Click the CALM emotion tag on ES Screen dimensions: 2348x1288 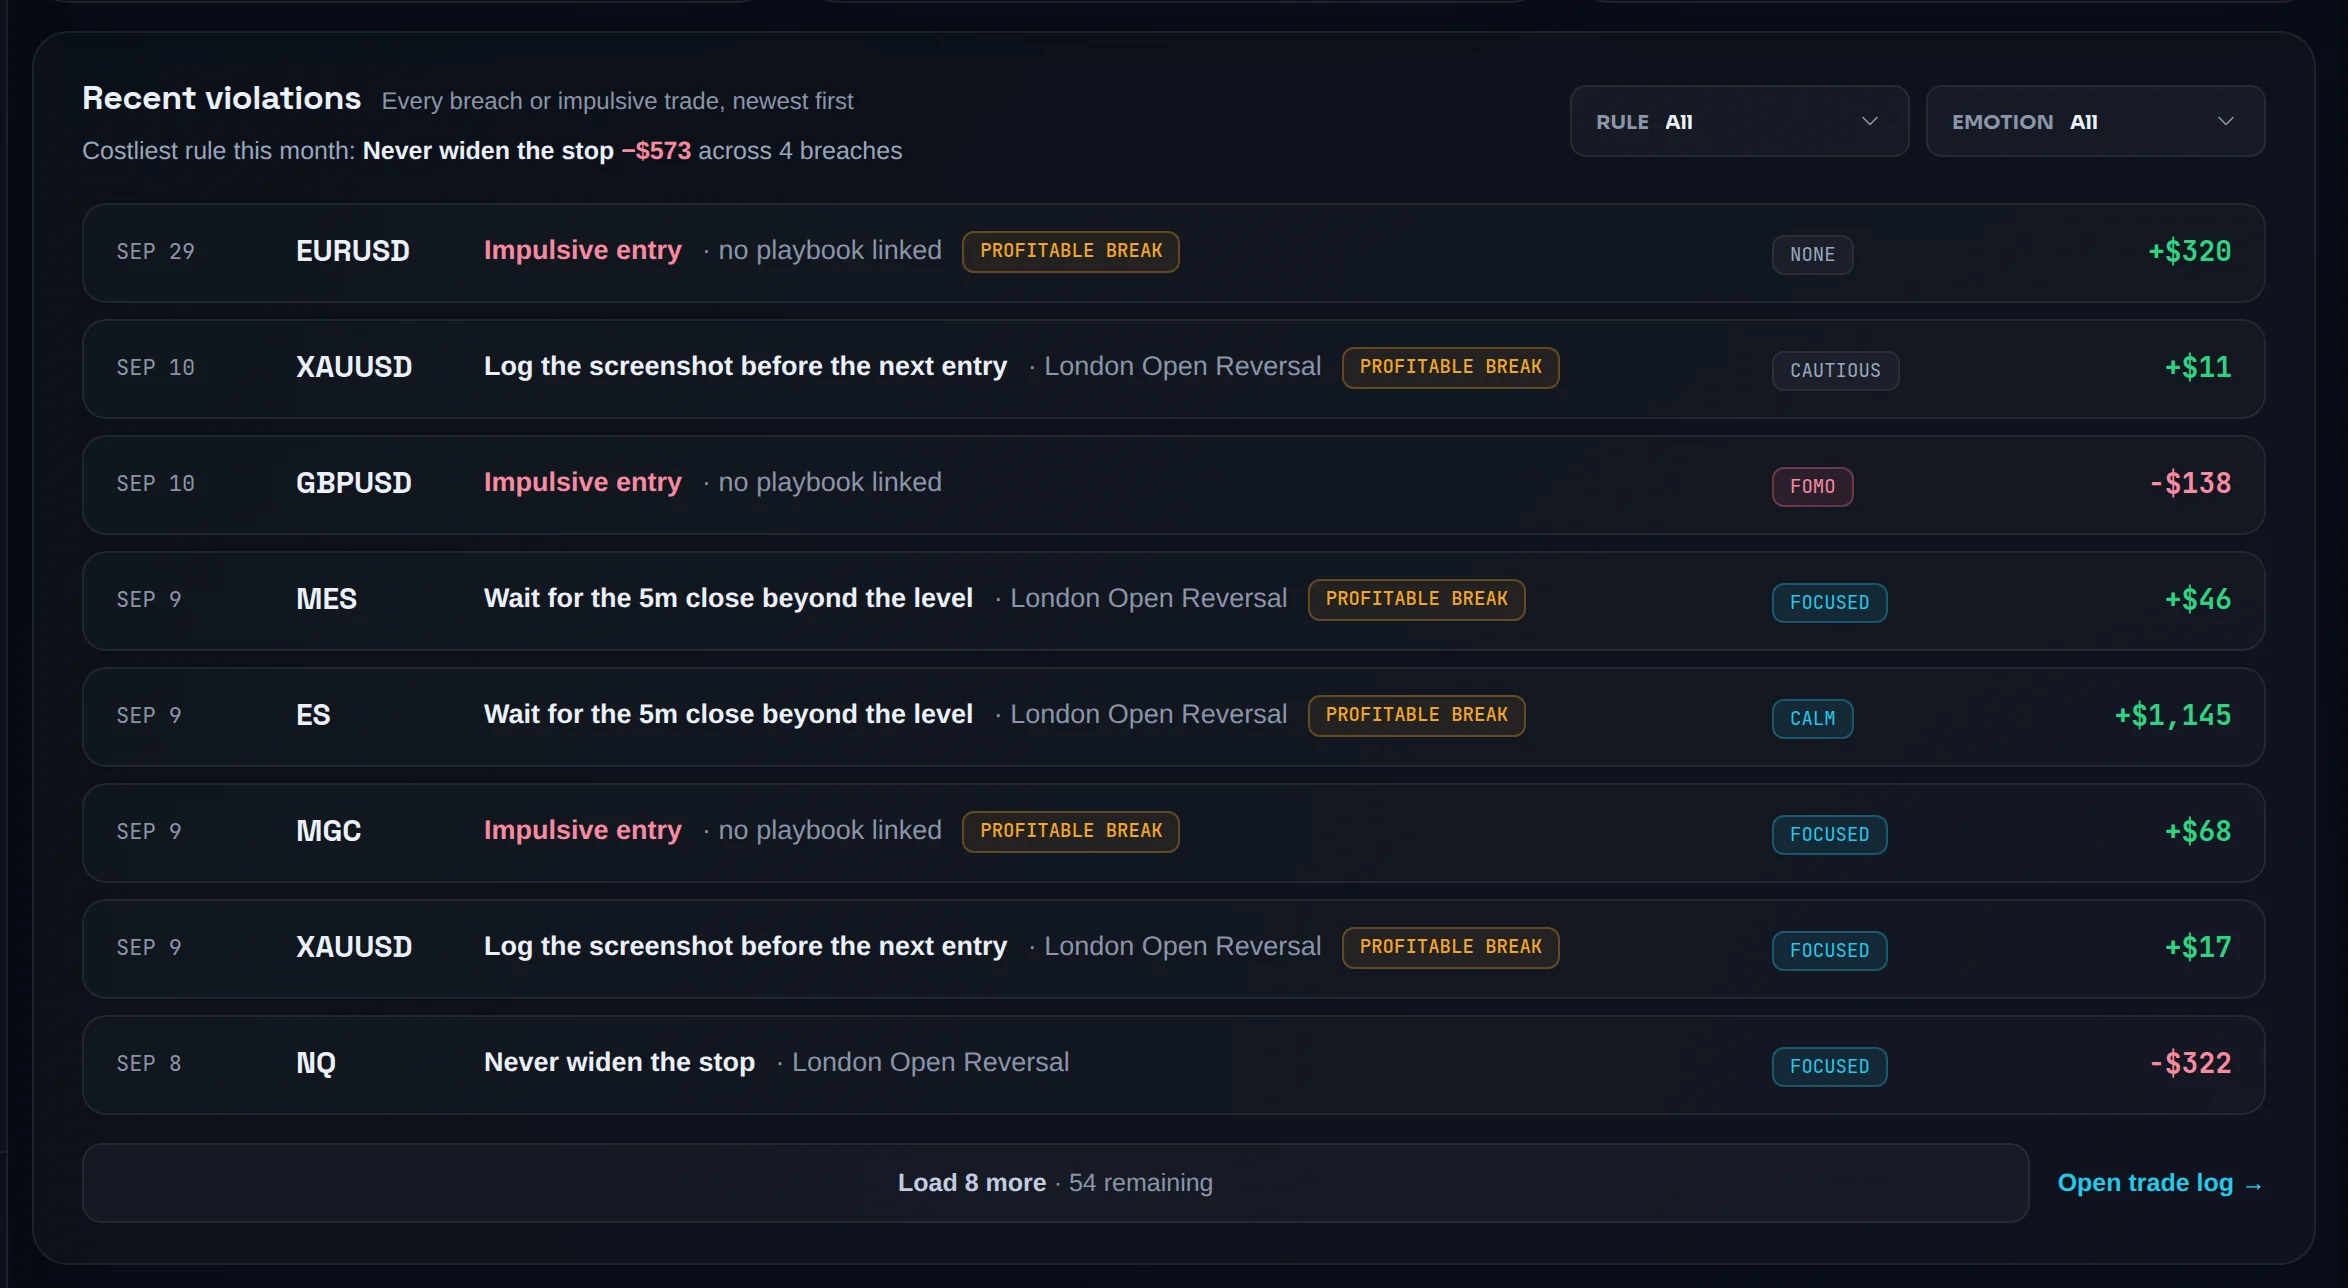pos(1812,719)
